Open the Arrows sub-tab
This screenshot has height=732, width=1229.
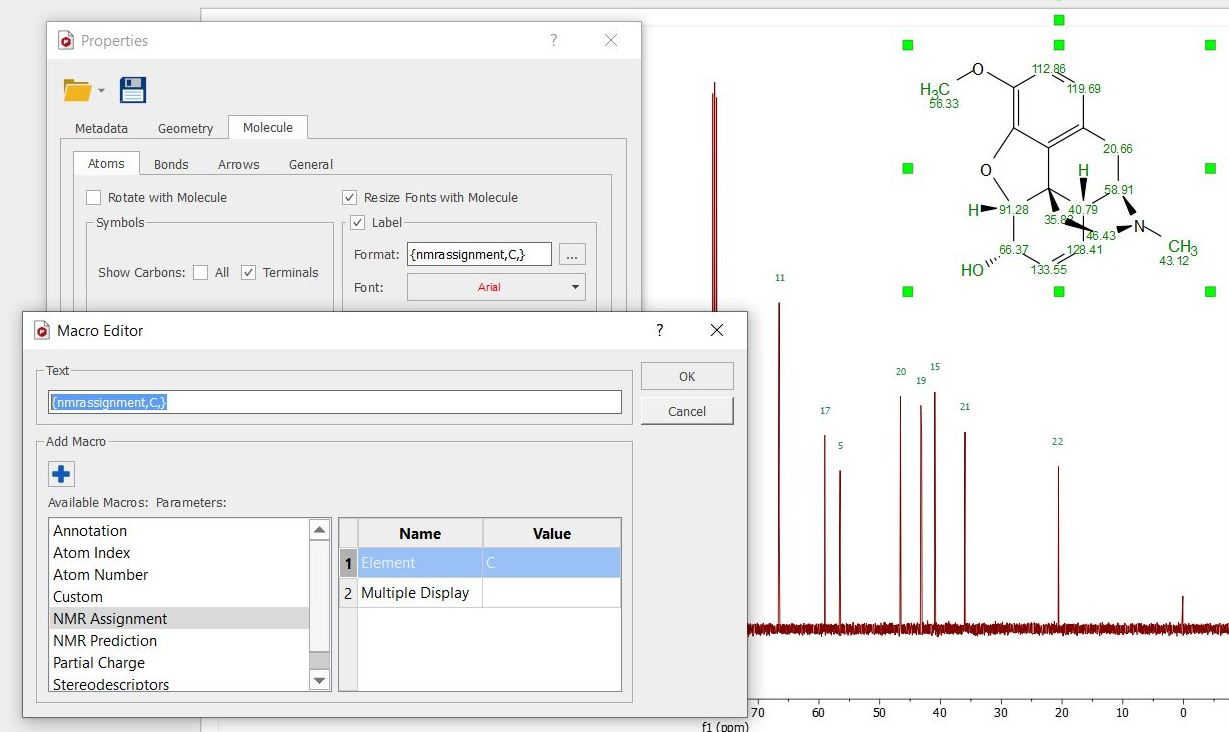[x=238, y=164]
